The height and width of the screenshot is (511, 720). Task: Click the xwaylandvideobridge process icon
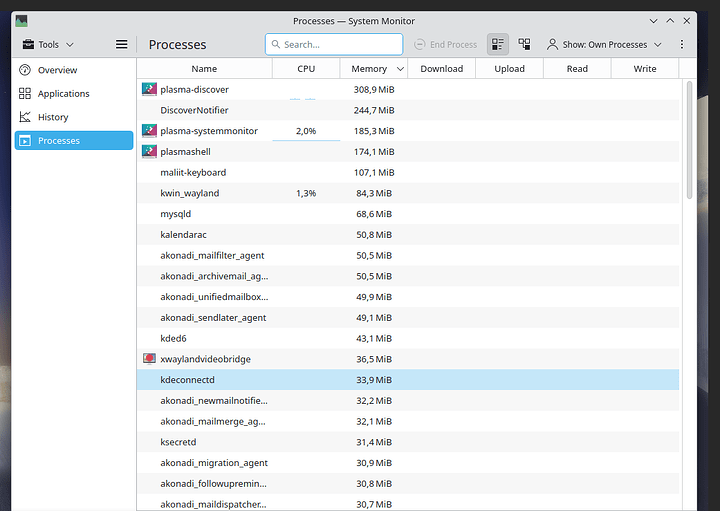(x=149, y=359)
